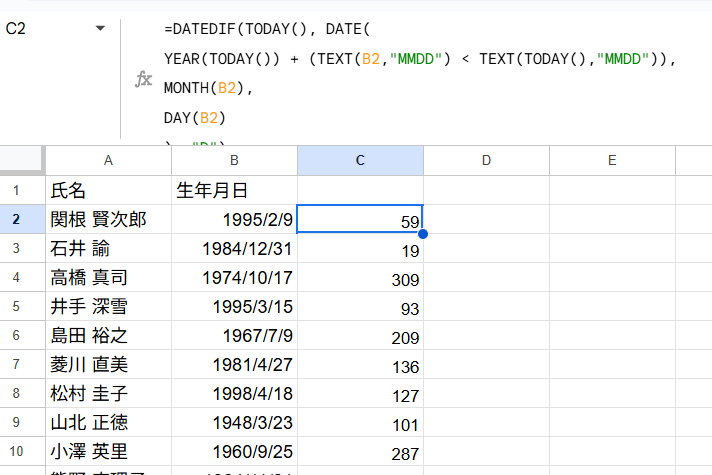Select cell with 松村 圭子
The image size is (712, 475).
point(108,393)
